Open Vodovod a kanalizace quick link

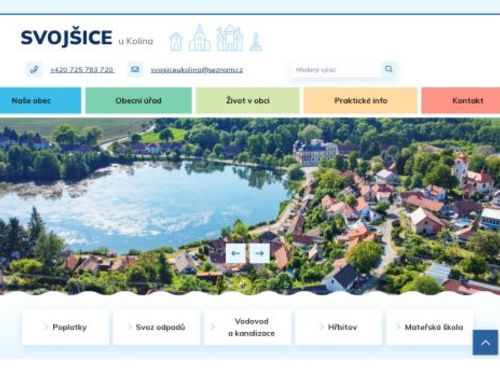click(x=247, y=327)
